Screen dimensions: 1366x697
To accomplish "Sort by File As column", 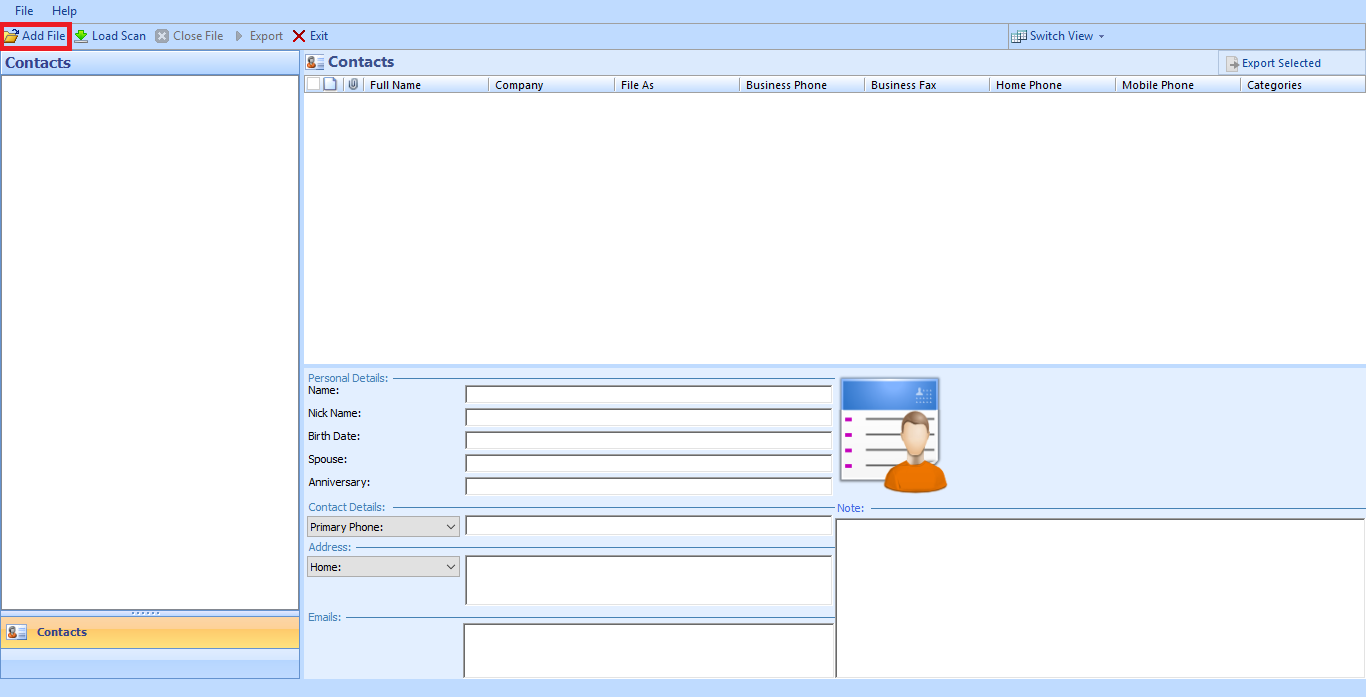I will [677, 85].
